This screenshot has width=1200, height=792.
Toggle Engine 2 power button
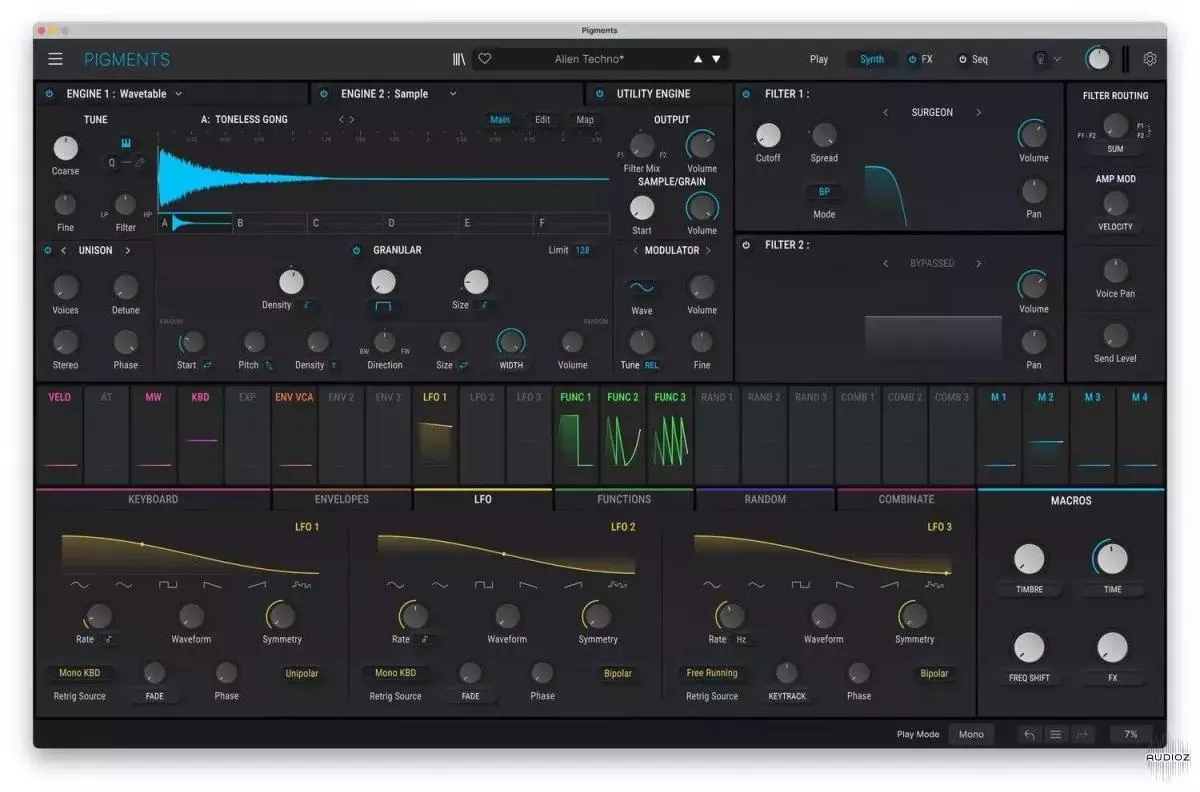(x=324, y=94)
